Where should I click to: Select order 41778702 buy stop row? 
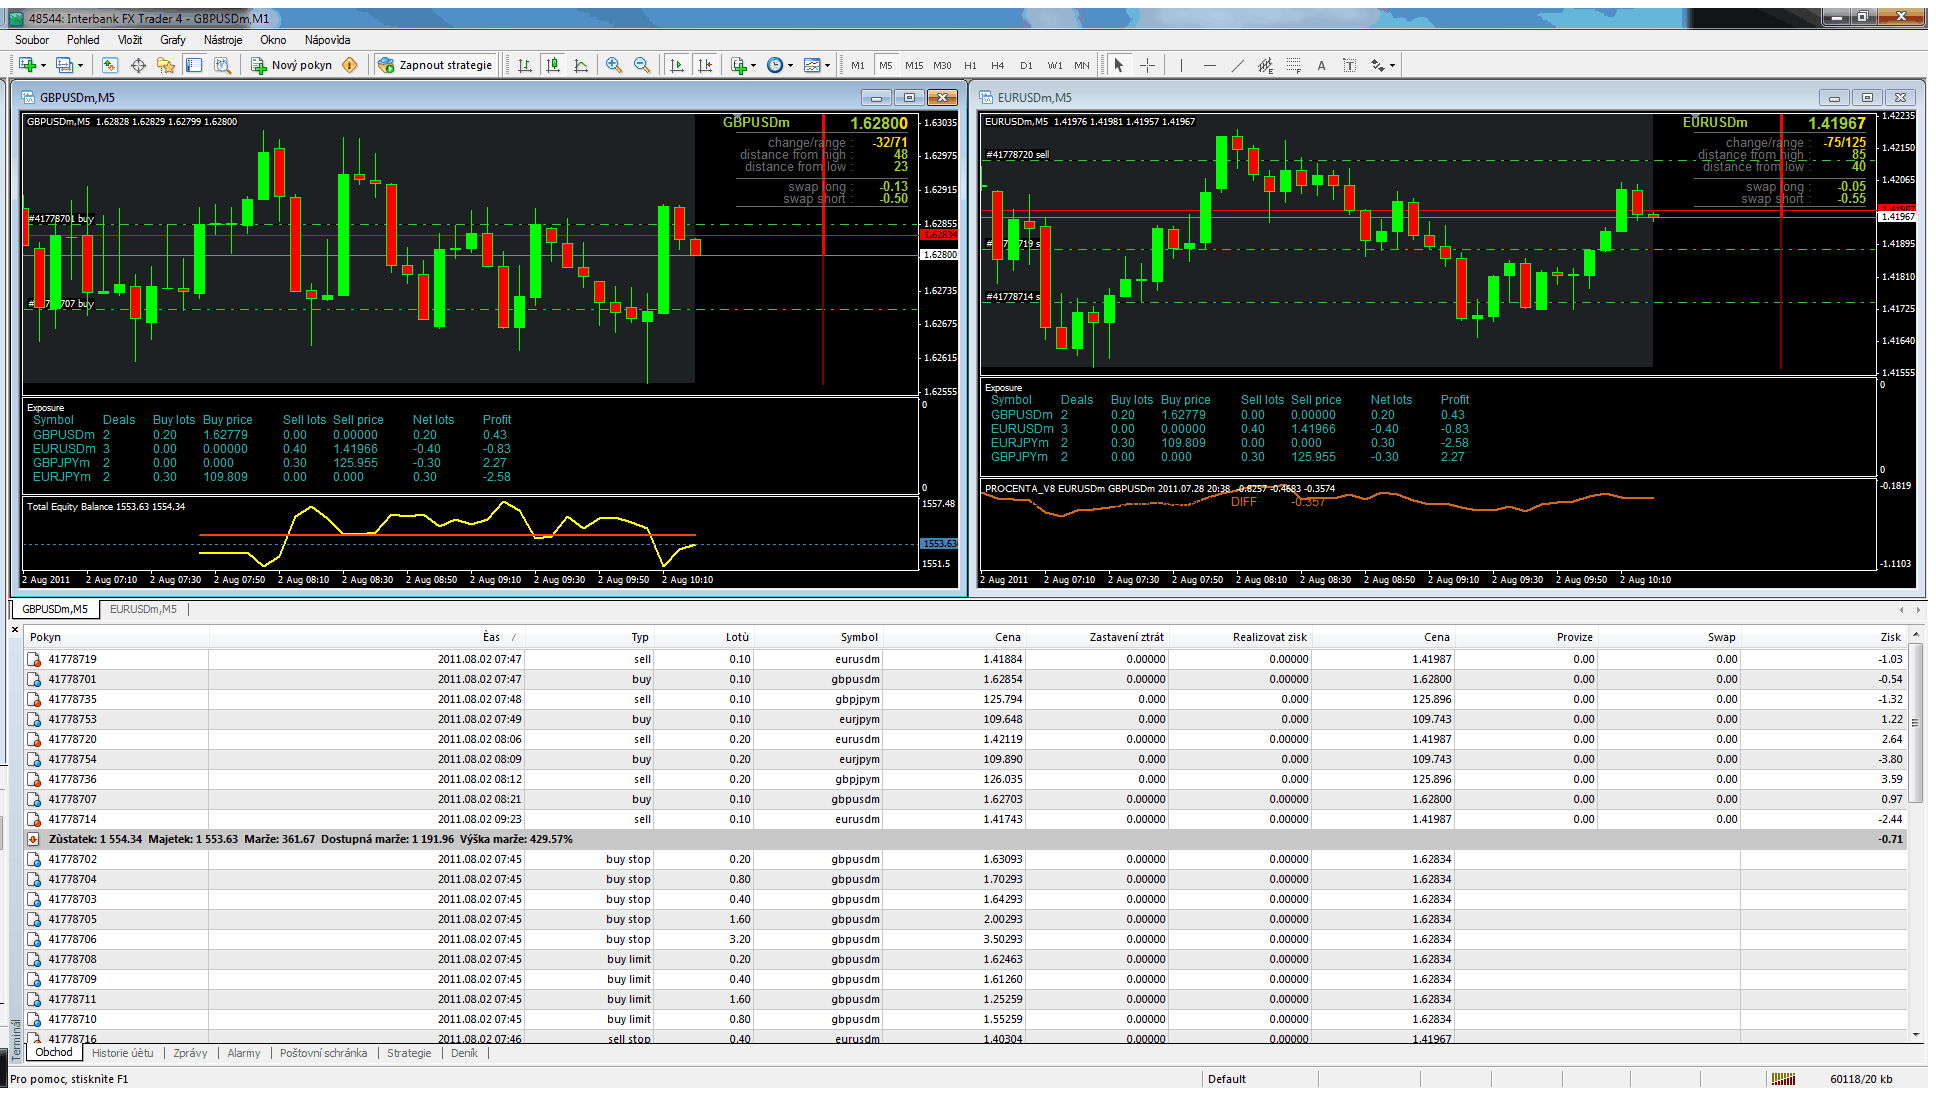965,859
